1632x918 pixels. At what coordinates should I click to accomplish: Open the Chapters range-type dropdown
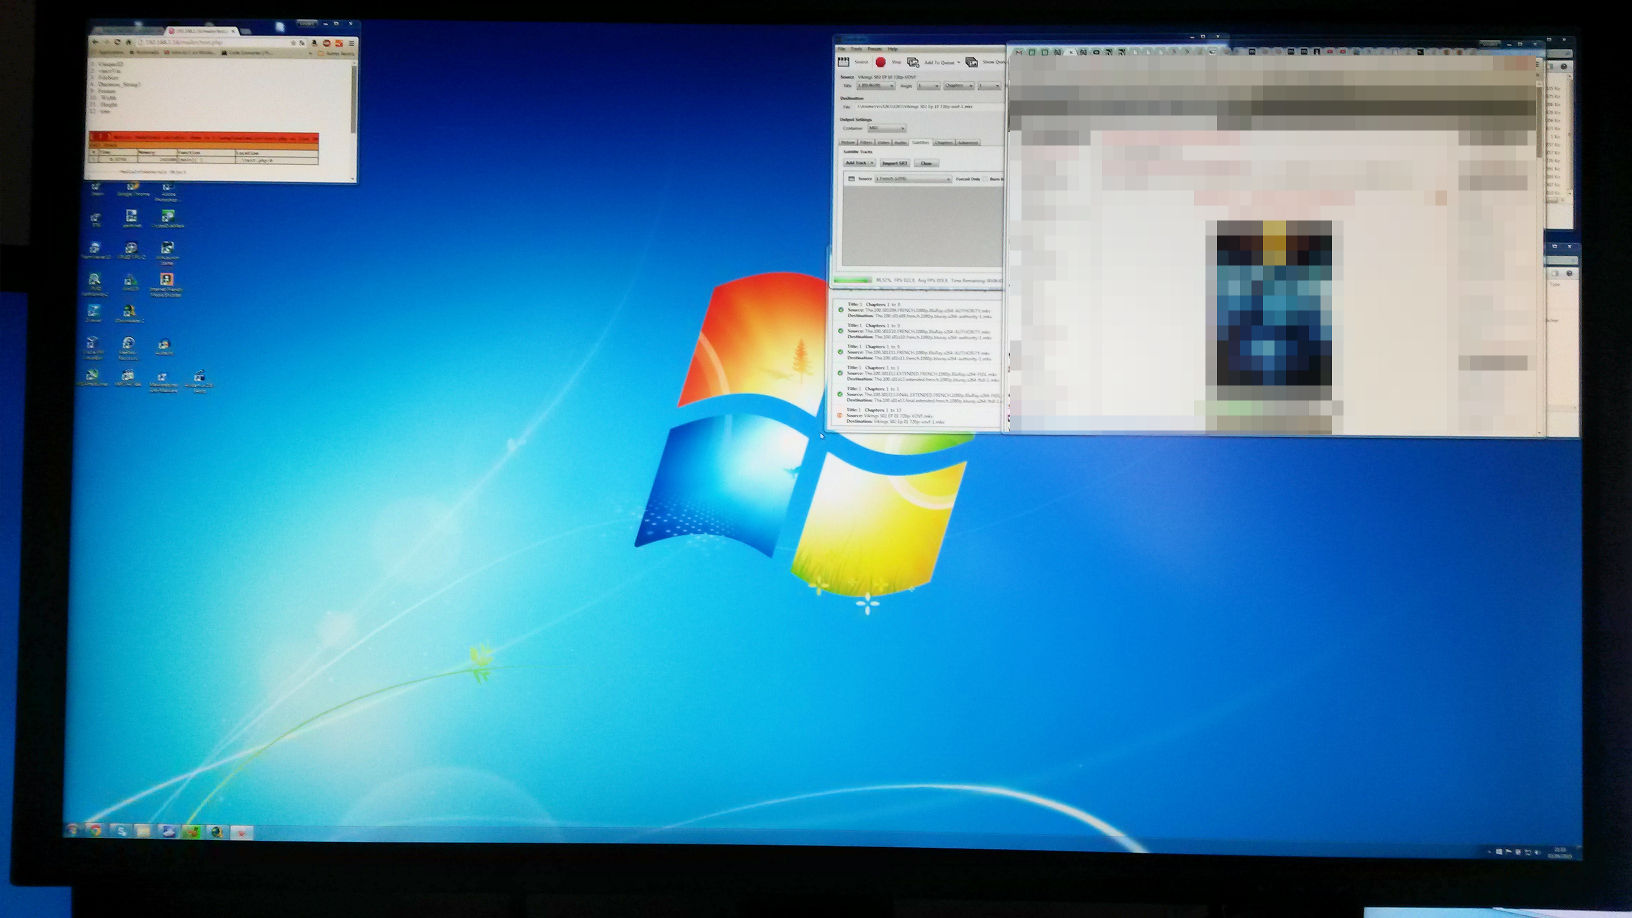[959, 86]
